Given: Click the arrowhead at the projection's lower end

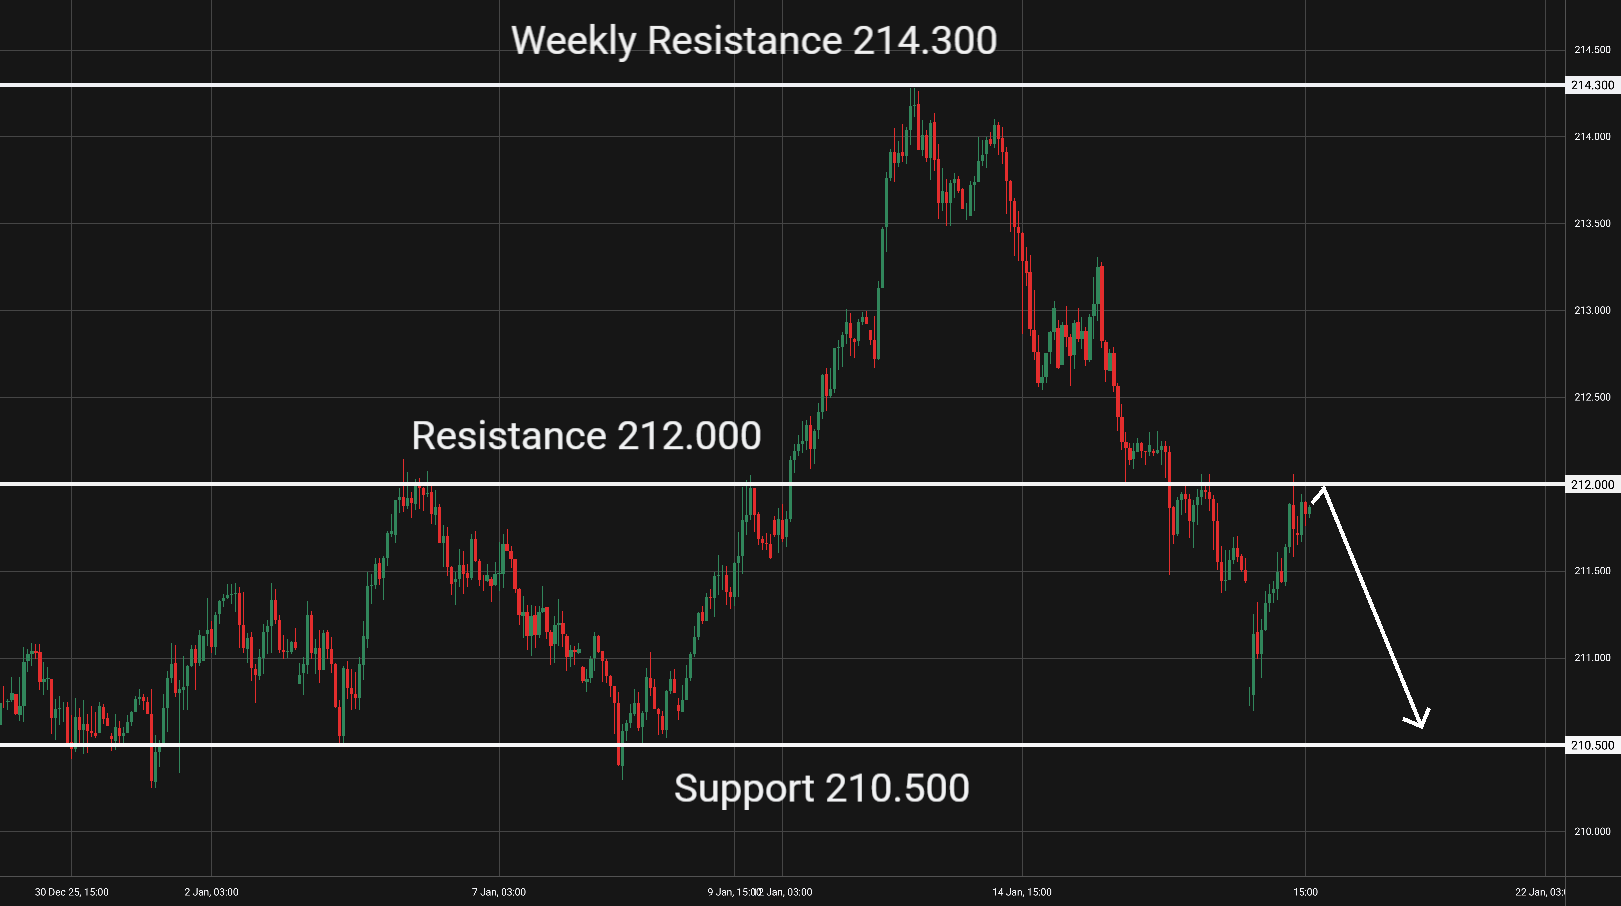Looking at the screenshot, I should tap(1420, 720).
